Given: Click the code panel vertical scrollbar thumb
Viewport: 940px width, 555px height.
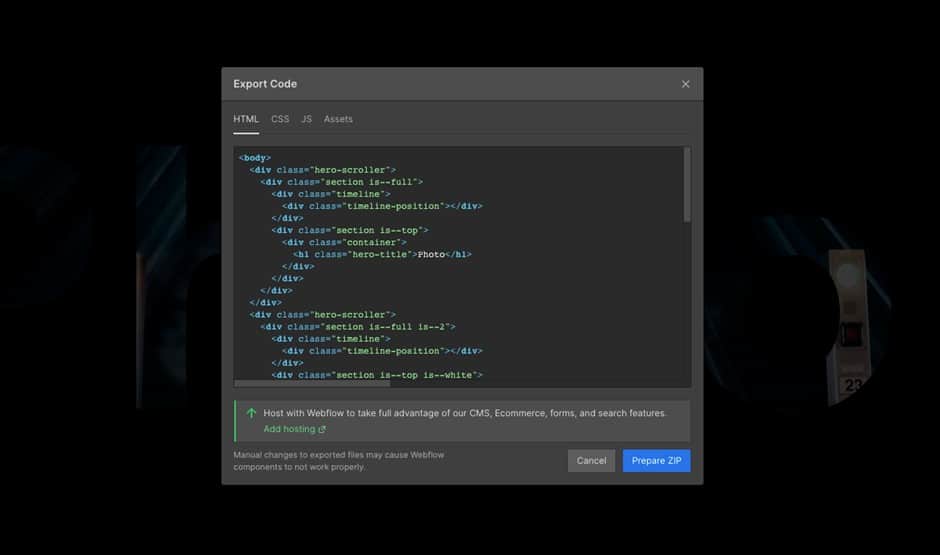Looking at the screenshot, I should pyautogui.click(x=686, y=185).
